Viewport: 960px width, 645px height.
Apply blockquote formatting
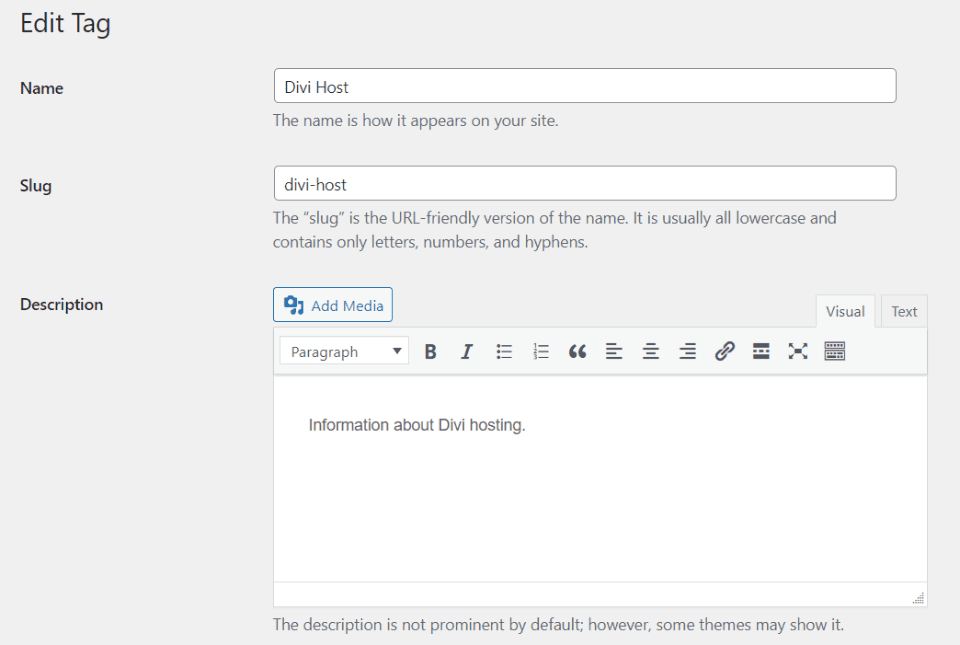[577, 351]
